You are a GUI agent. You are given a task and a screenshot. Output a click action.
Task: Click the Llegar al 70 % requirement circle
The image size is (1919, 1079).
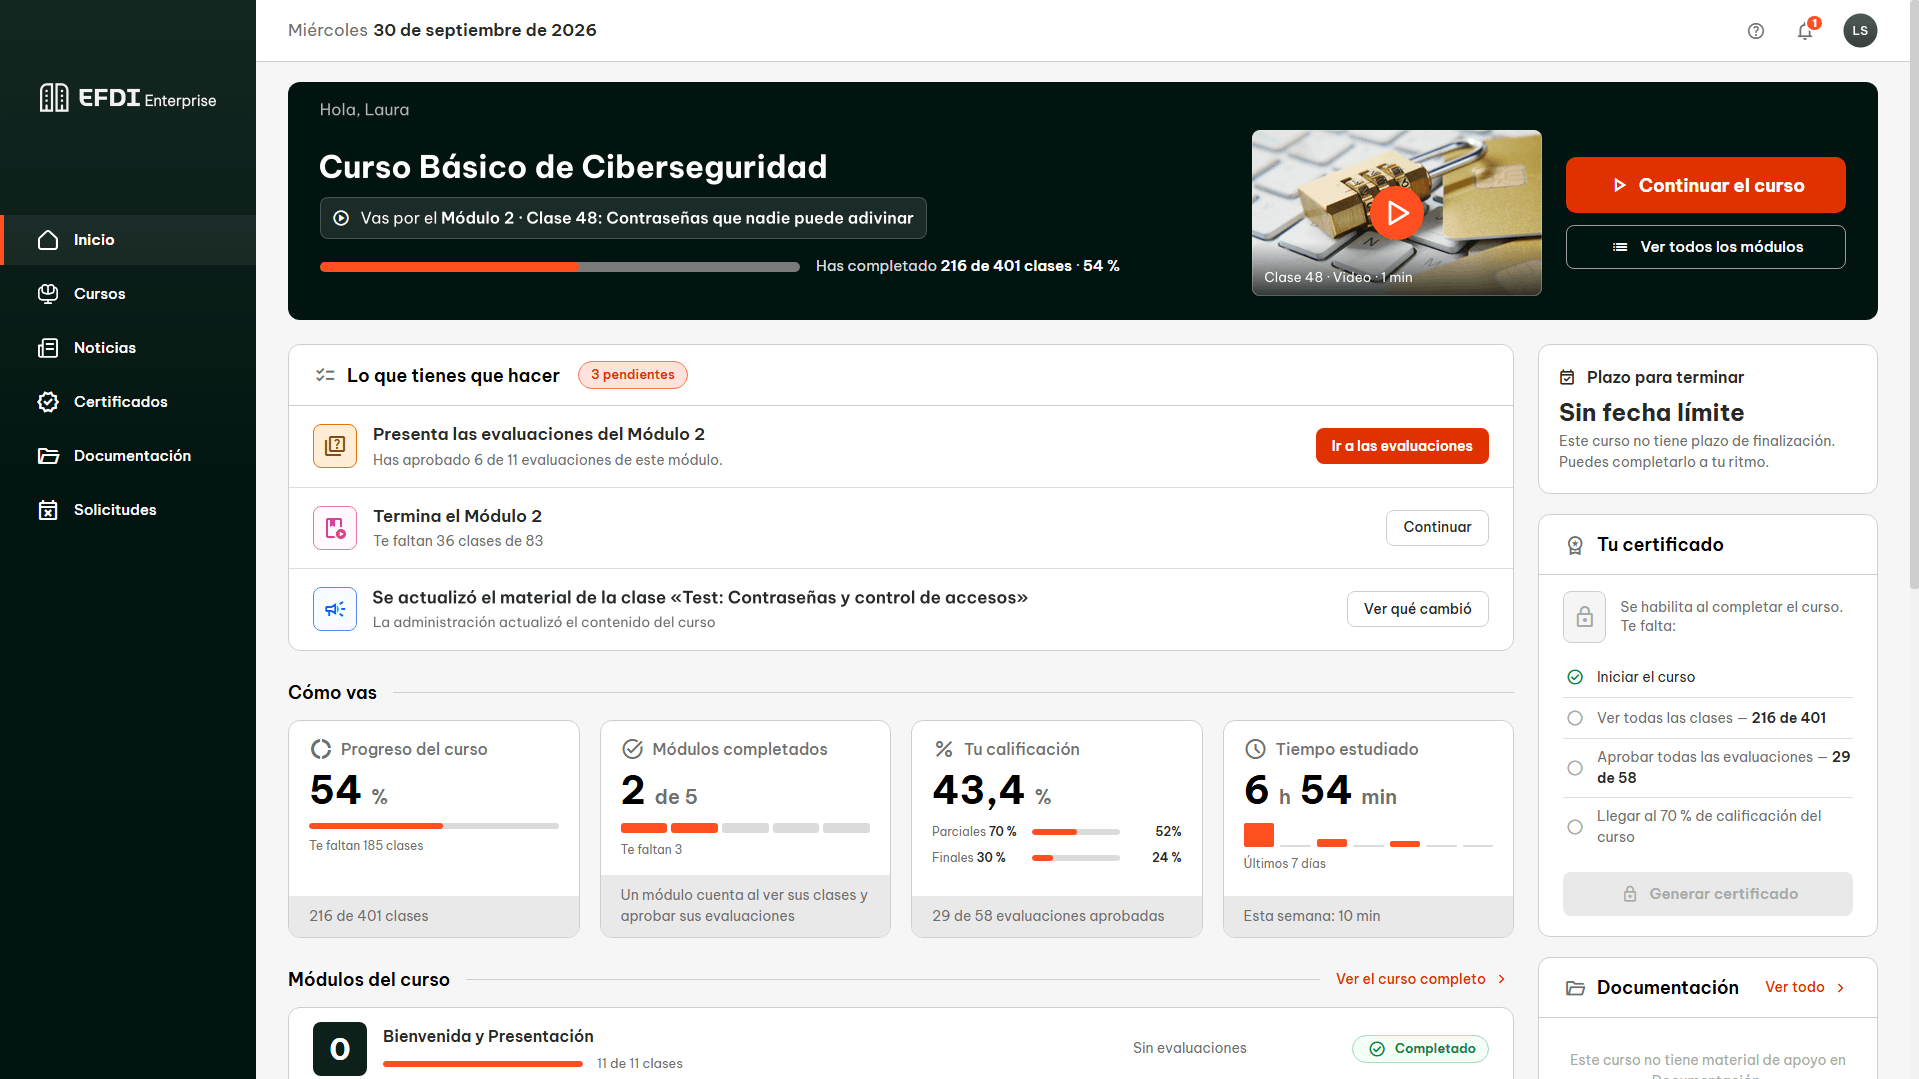(1575, 827)
